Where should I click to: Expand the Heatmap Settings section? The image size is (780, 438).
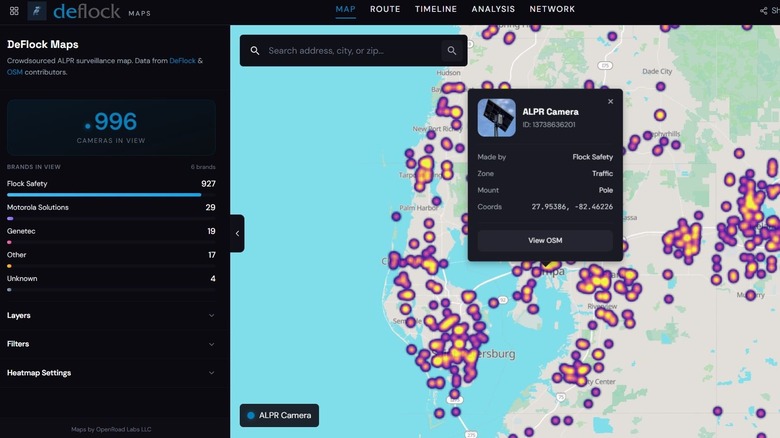[x=111, y=373]
